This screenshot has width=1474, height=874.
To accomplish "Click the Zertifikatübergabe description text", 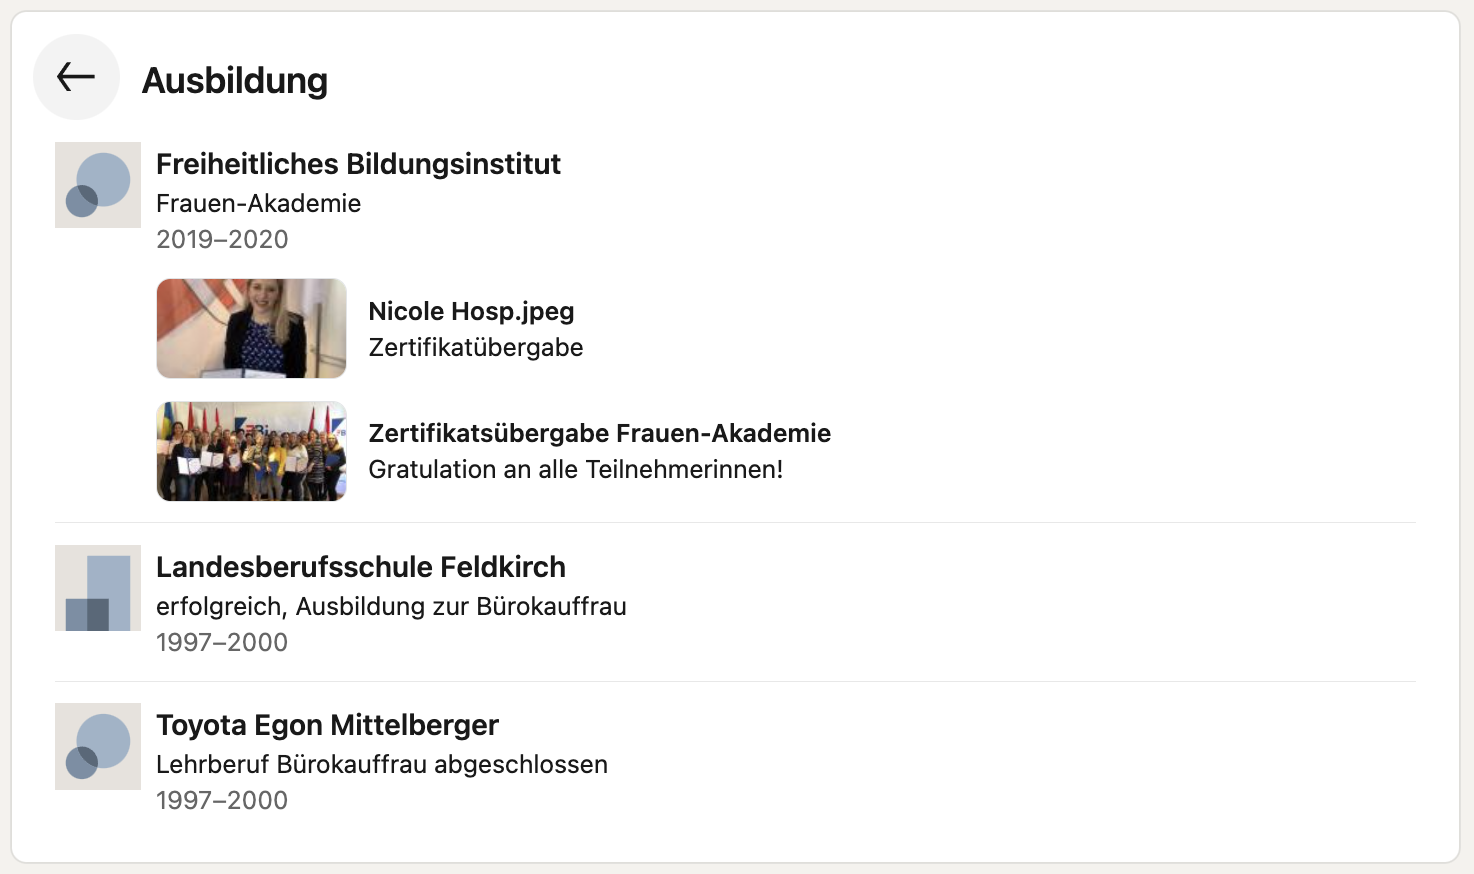I will (476, 347).
